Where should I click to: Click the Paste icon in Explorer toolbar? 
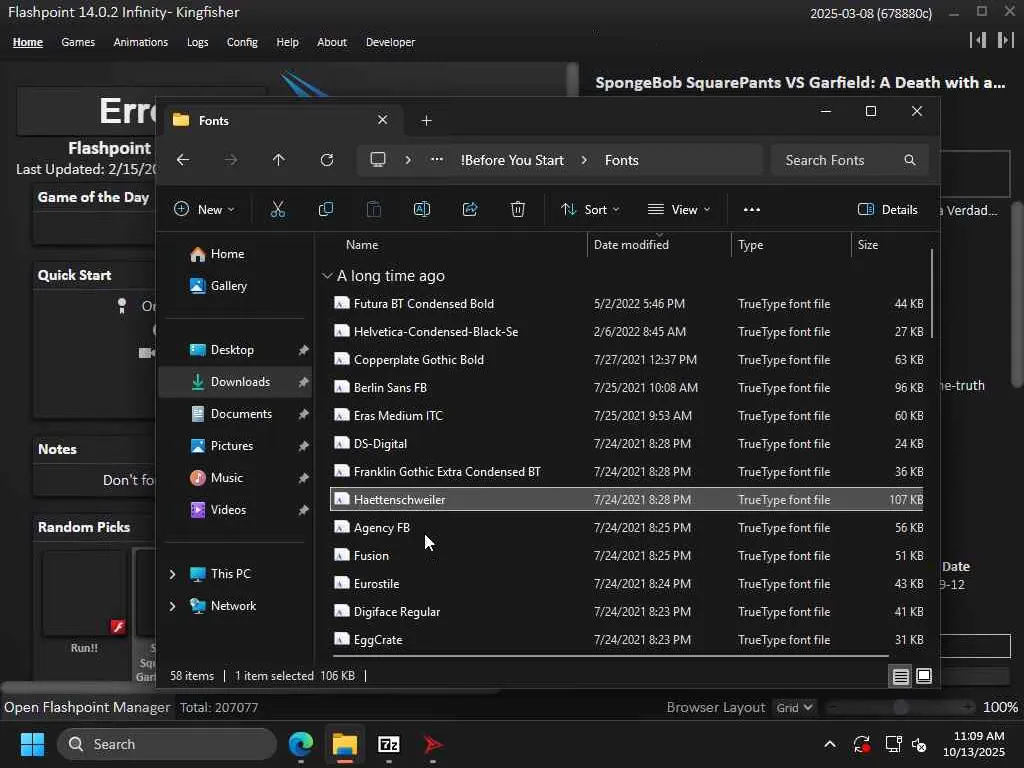[x=374, y=210]
